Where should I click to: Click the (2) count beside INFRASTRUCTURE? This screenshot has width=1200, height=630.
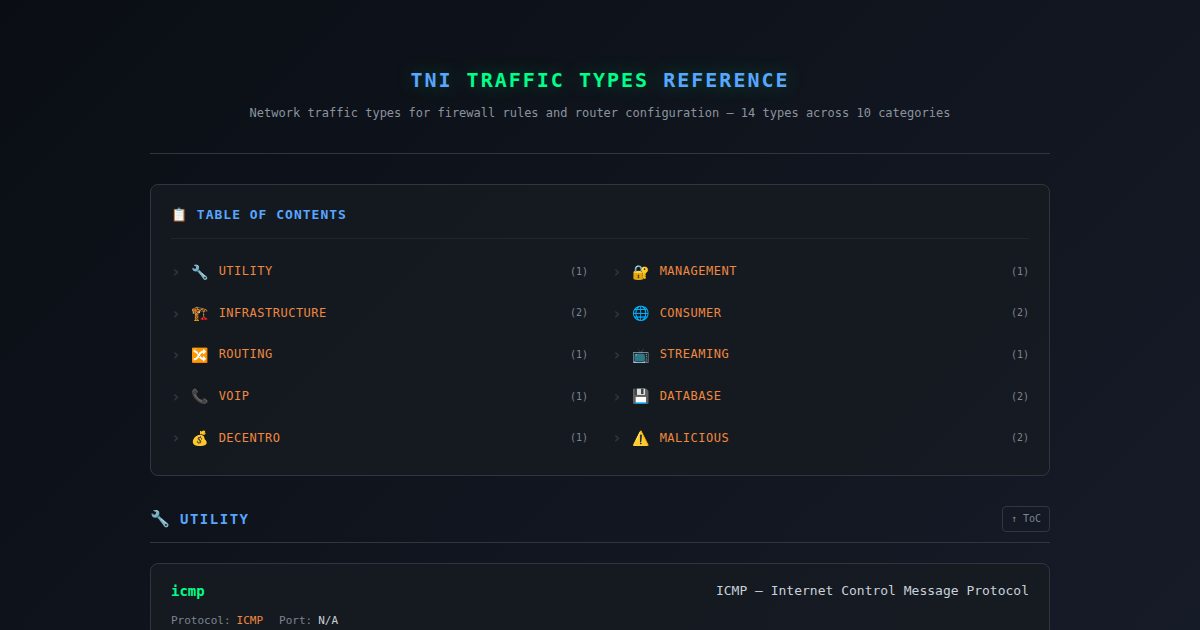pyautogui.click(x=579, y=313)
